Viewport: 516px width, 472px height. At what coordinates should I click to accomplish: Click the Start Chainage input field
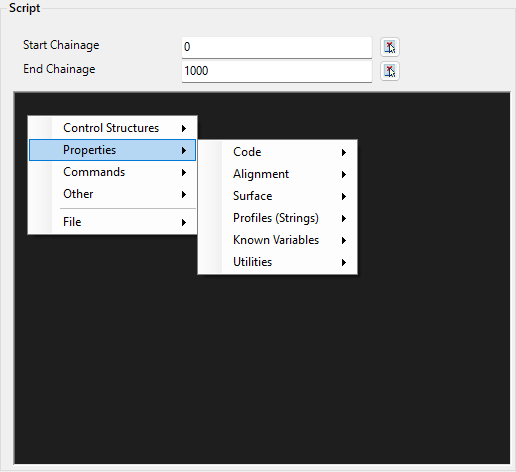277,47
